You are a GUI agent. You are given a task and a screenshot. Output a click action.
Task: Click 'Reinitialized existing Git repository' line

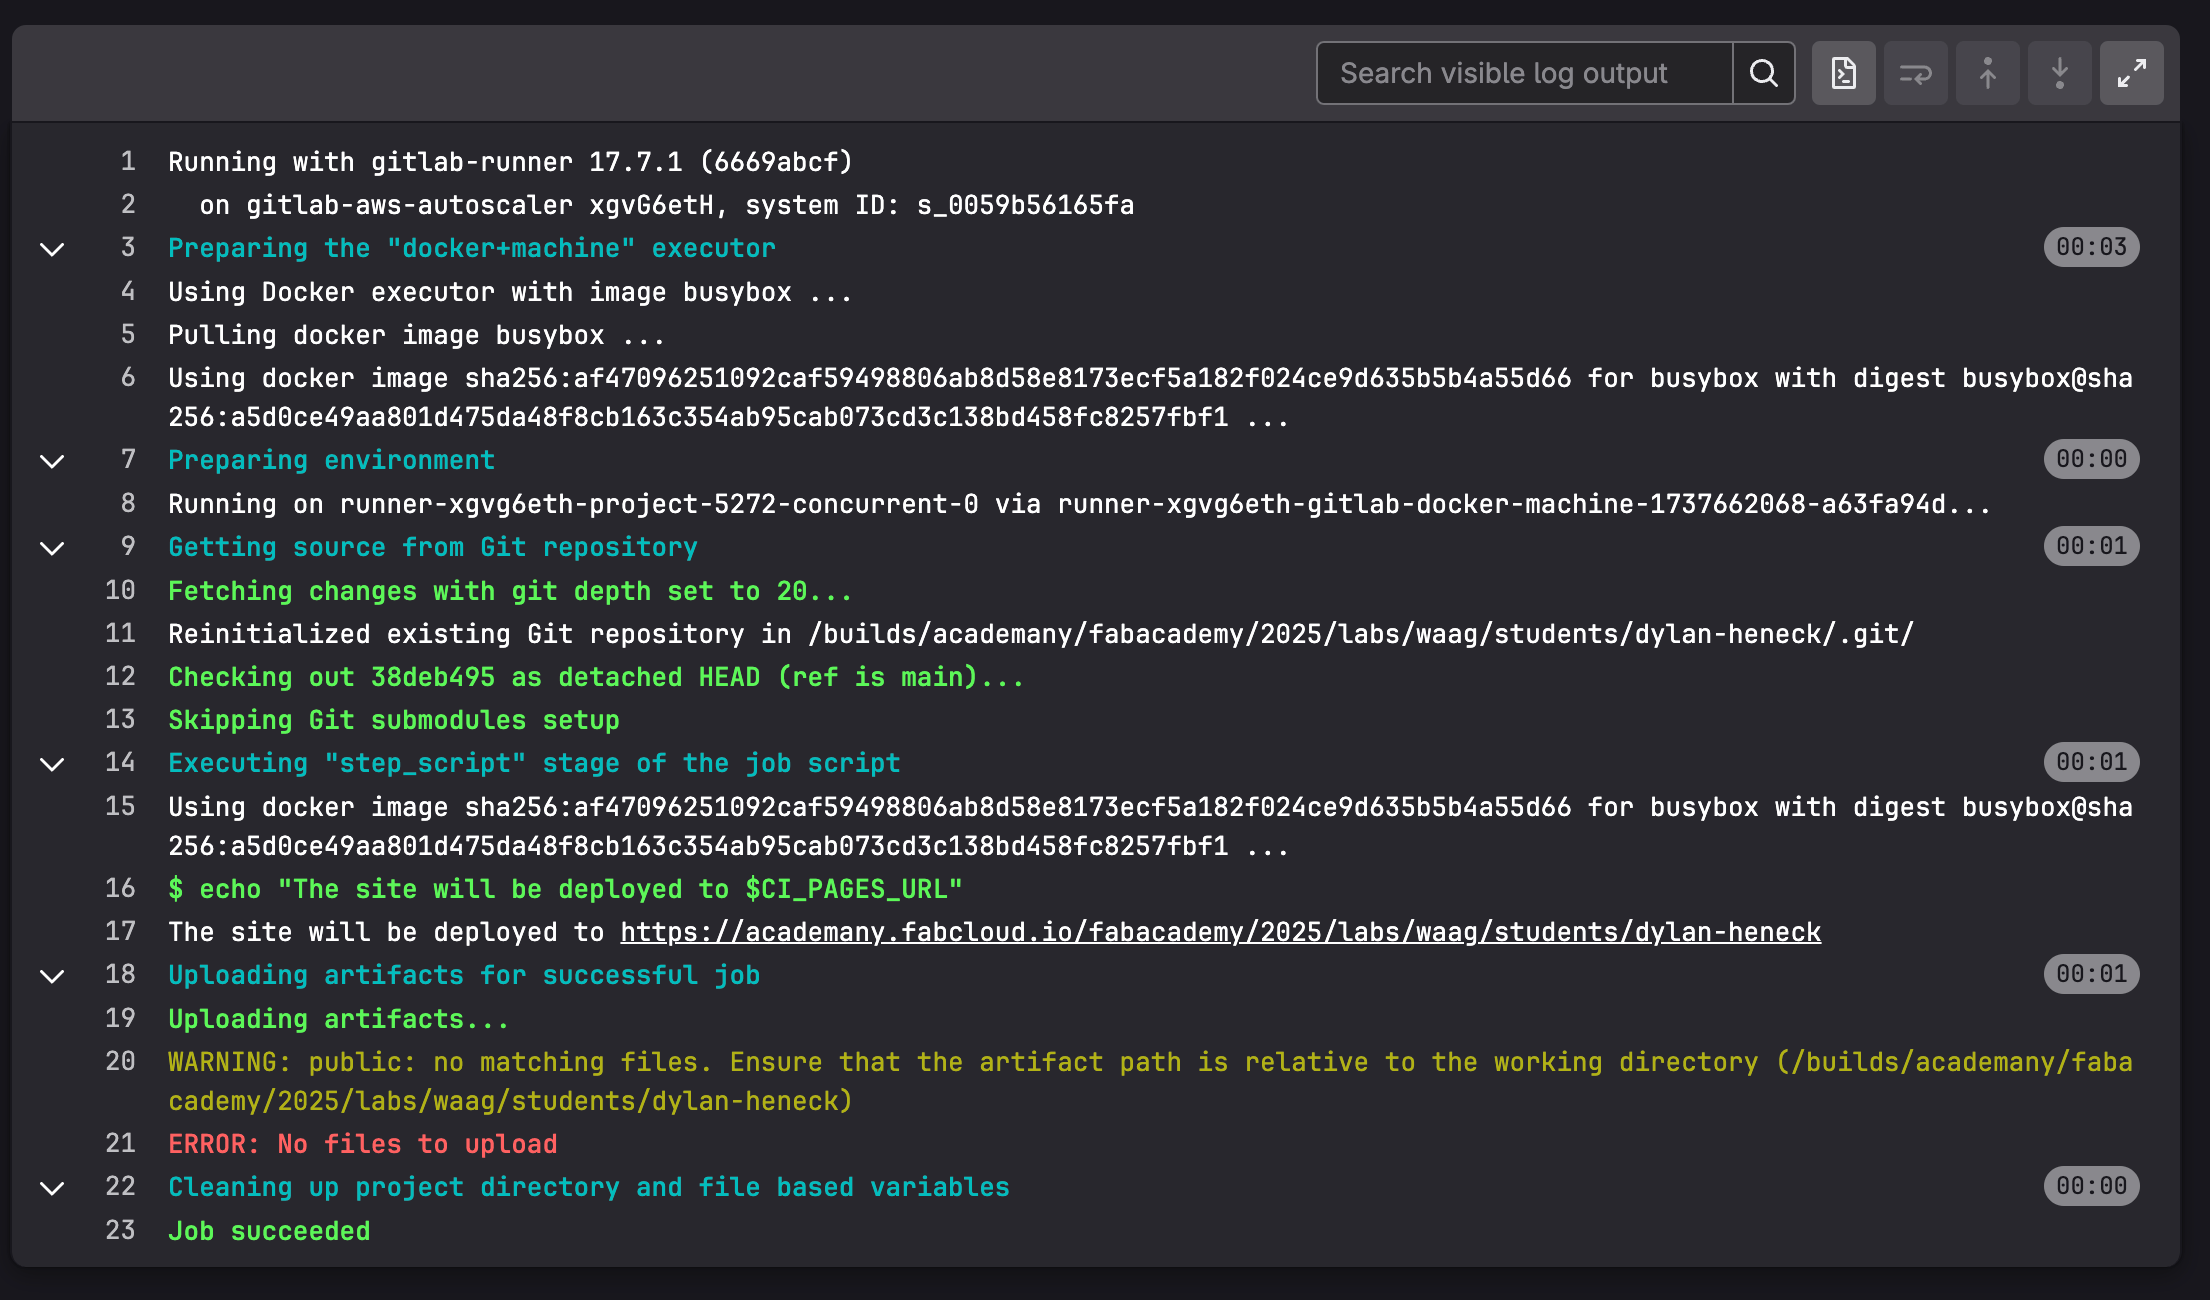(x=1041, y=634)
